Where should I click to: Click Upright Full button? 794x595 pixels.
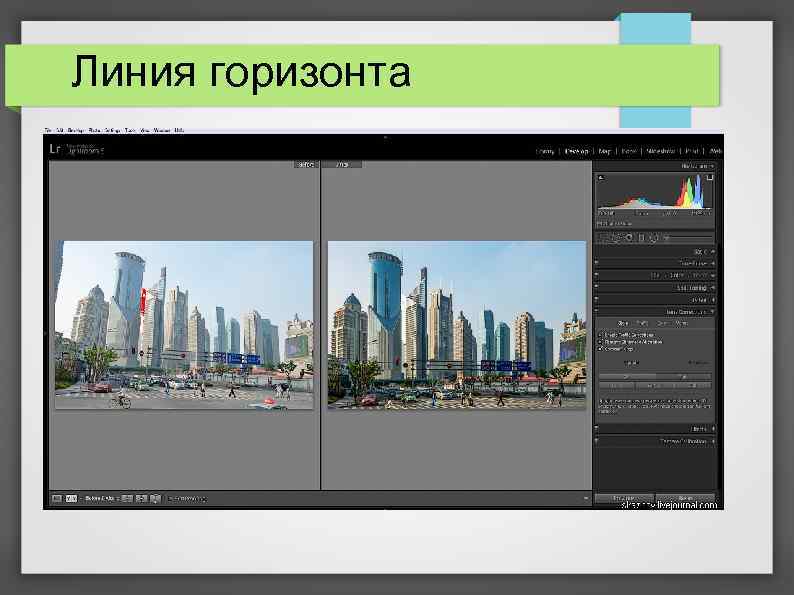(694, 386)
